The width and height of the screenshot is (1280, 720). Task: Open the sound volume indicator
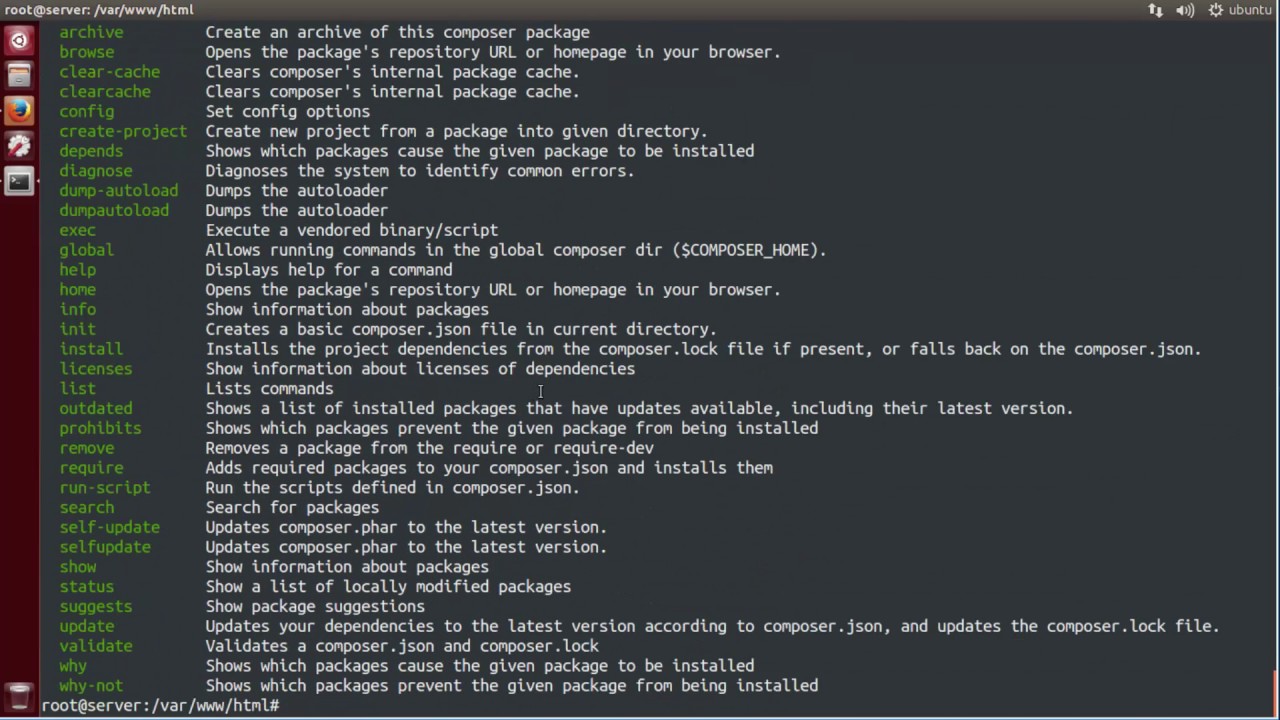[x=1185, y=10]
